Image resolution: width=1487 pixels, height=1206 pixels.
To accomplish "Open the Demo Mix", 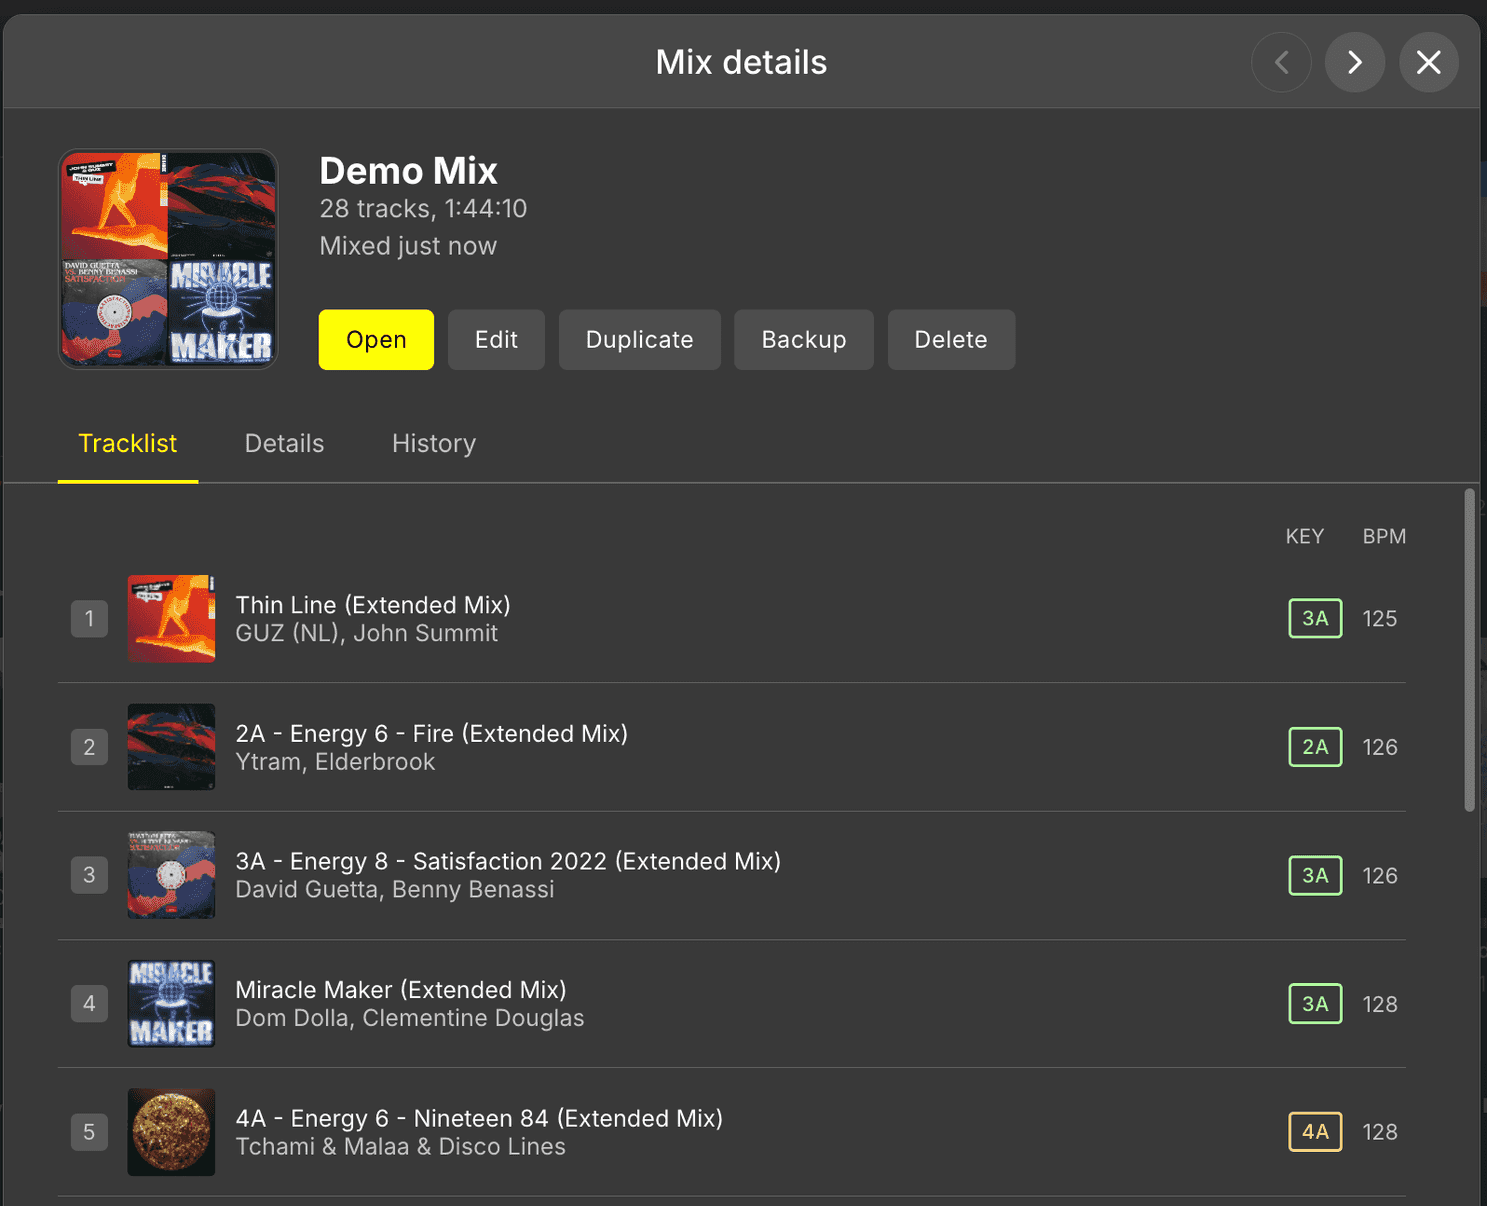I will 376,340.
